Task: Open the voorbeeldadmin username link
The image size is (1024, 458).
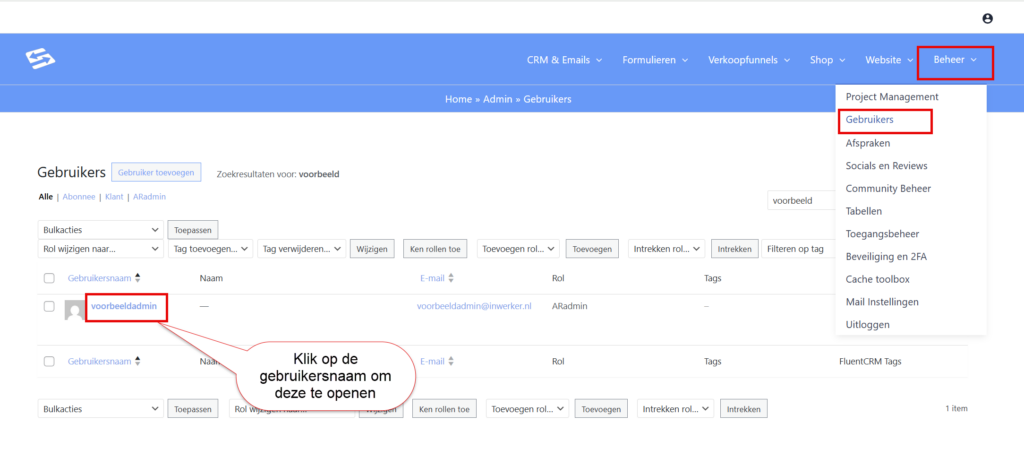Action: 124,306
